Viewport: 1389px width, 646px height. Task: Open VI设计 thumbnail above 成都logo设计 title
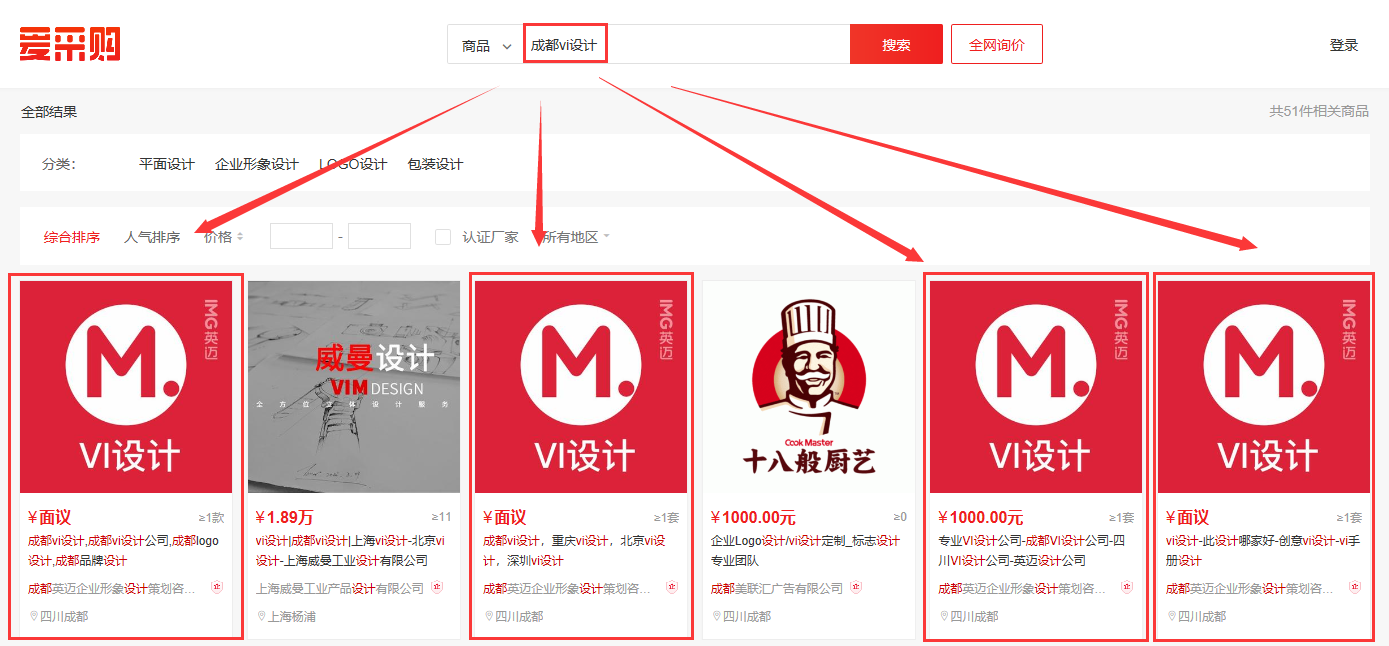pyautogui.click(x=126, y=387)
